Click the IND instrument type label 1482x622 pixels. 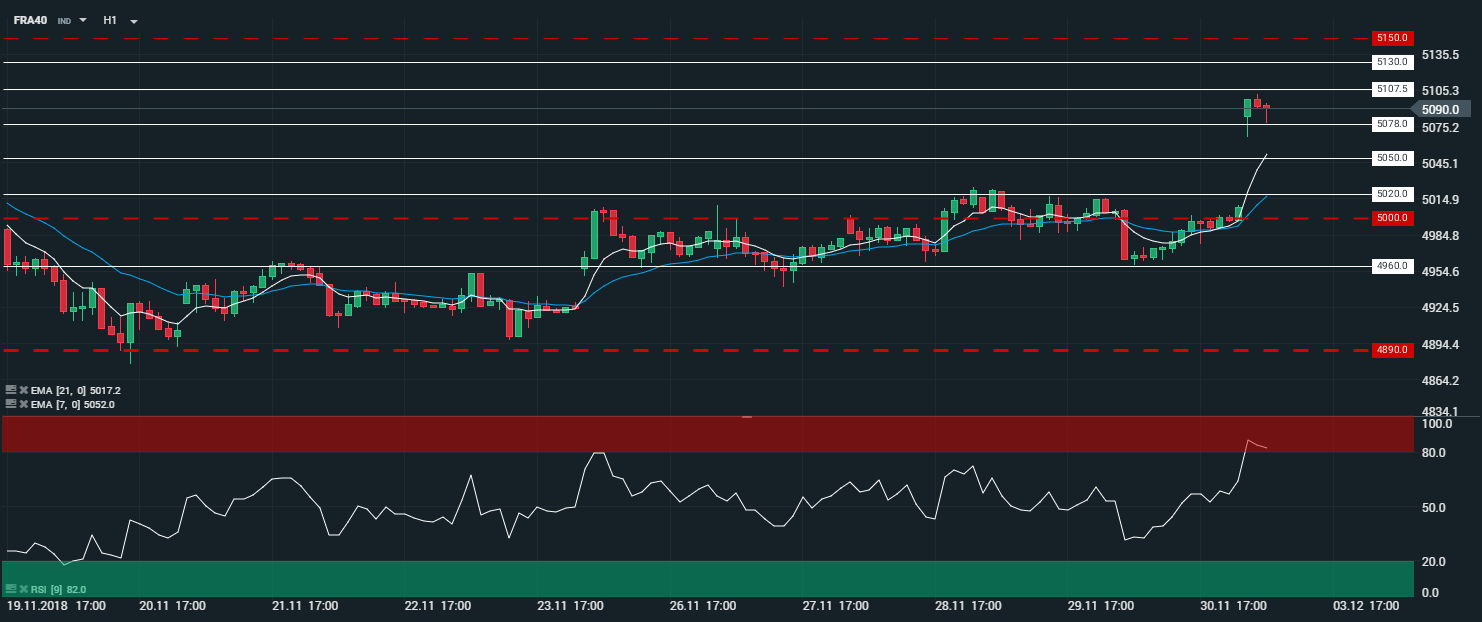(64, 21)
